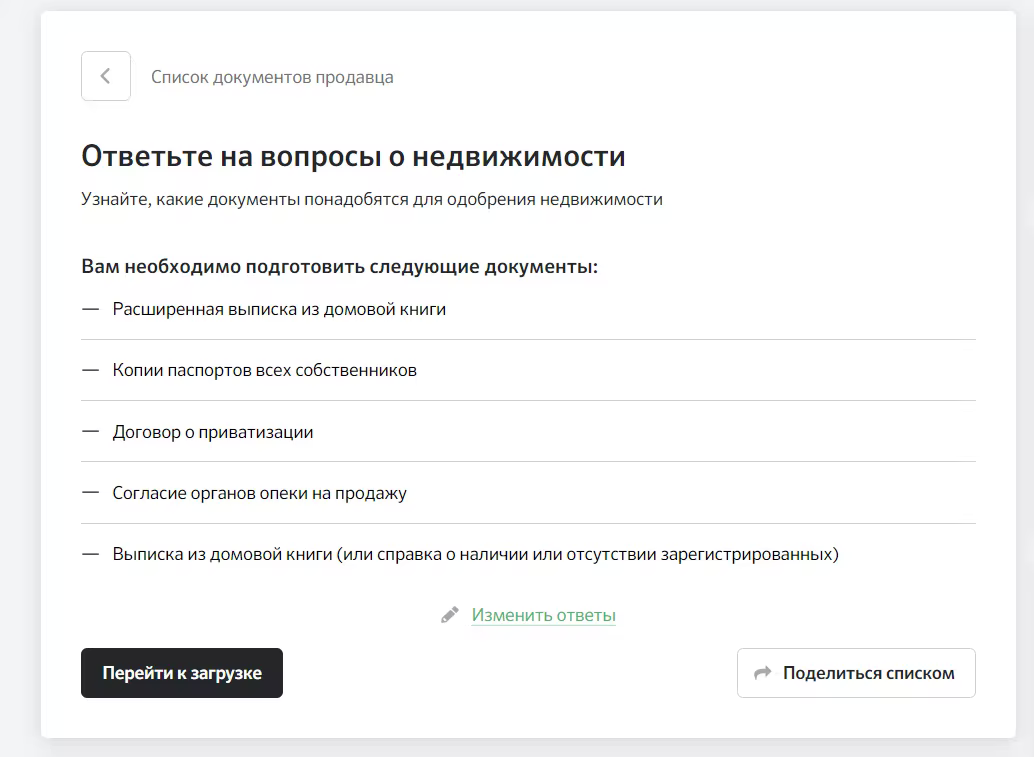Select the Согласие органов опеки на продажу item

click(x=259, y=493)
